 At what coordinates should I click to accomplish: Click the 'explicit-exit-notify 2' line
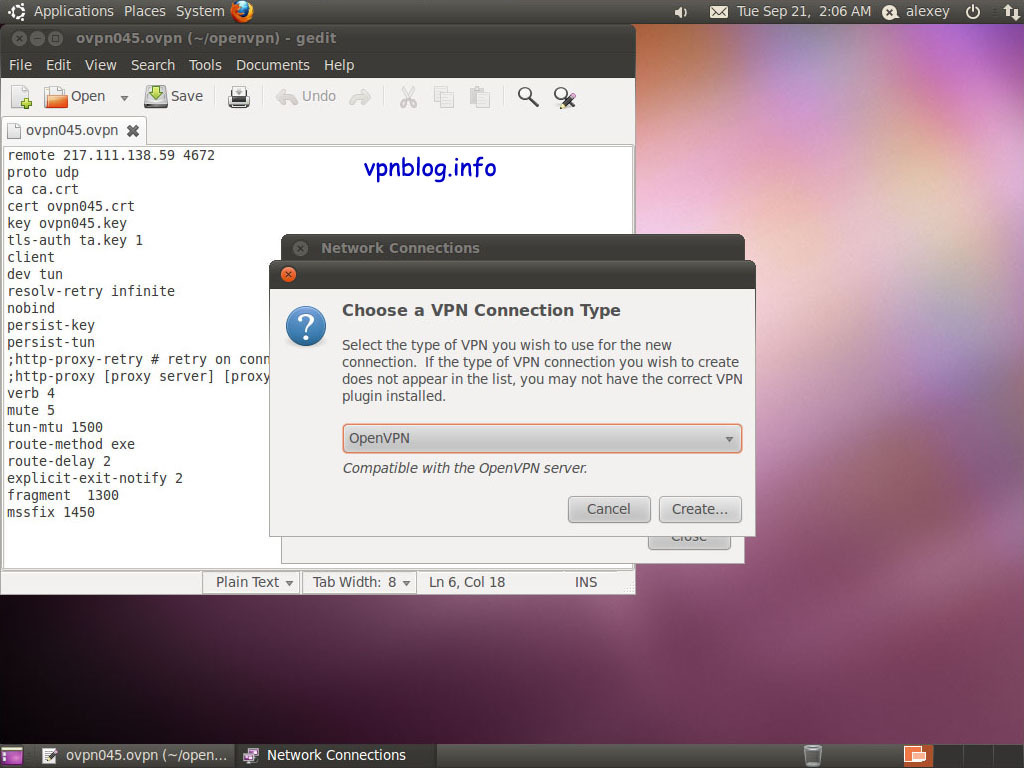(95, 478)
